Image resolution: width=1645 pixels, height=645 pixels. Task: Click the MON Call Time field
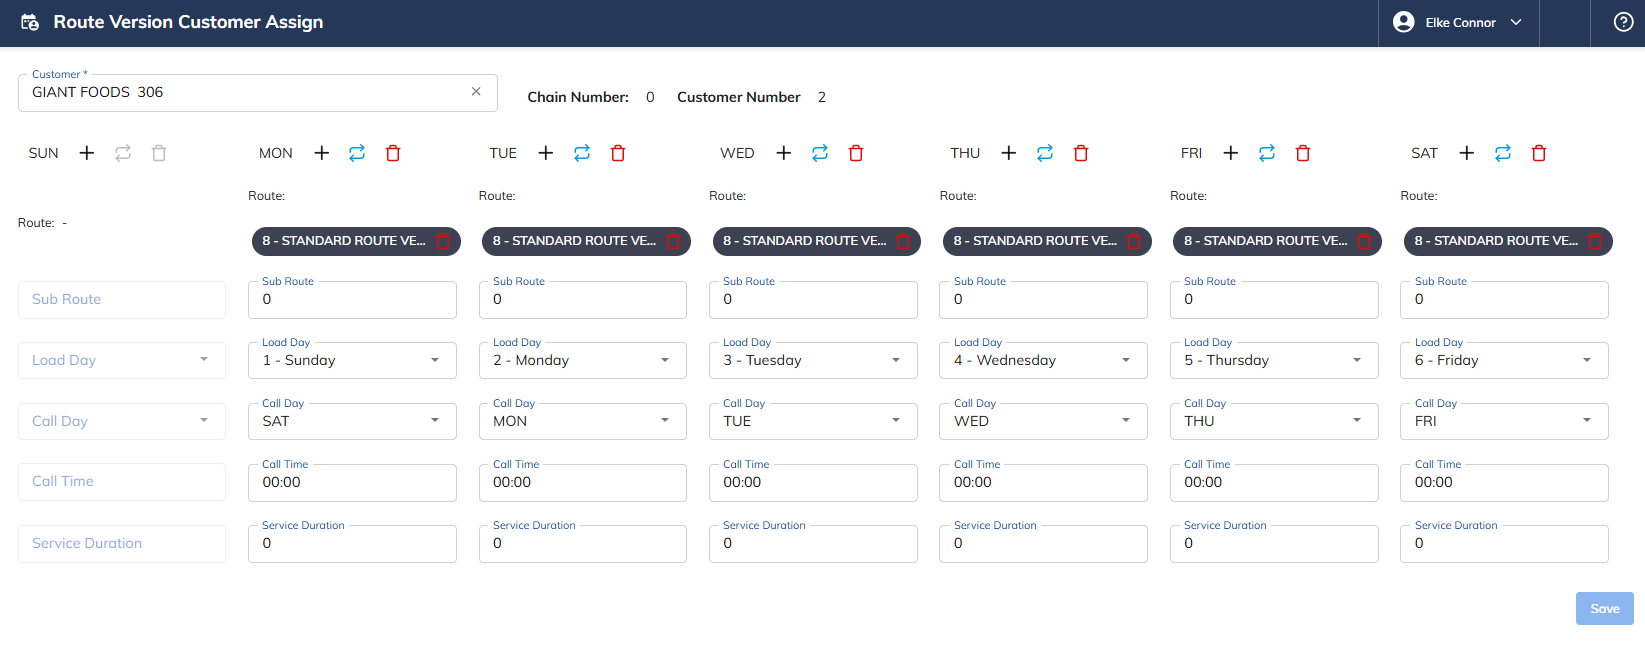pos(352,482)
